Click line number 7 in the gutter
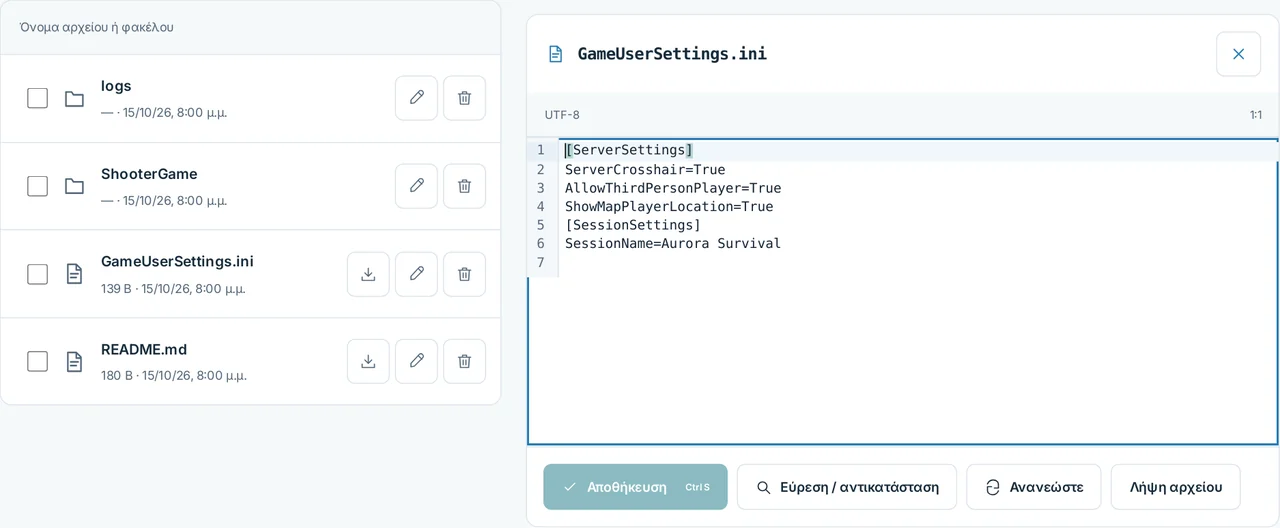 (540, 262)
